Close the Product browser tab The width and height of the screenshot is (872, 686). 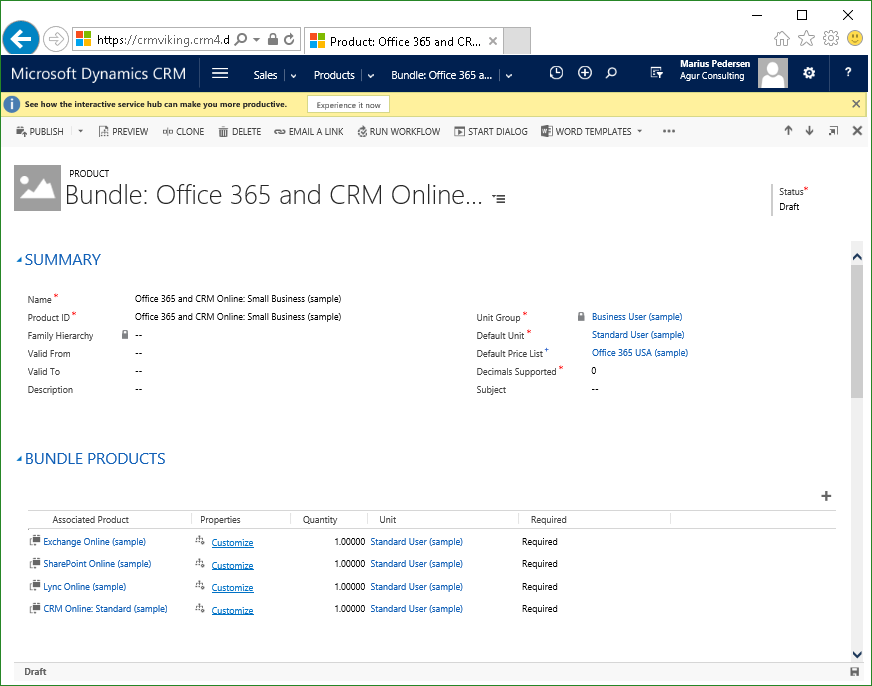(x=493, y=41)
